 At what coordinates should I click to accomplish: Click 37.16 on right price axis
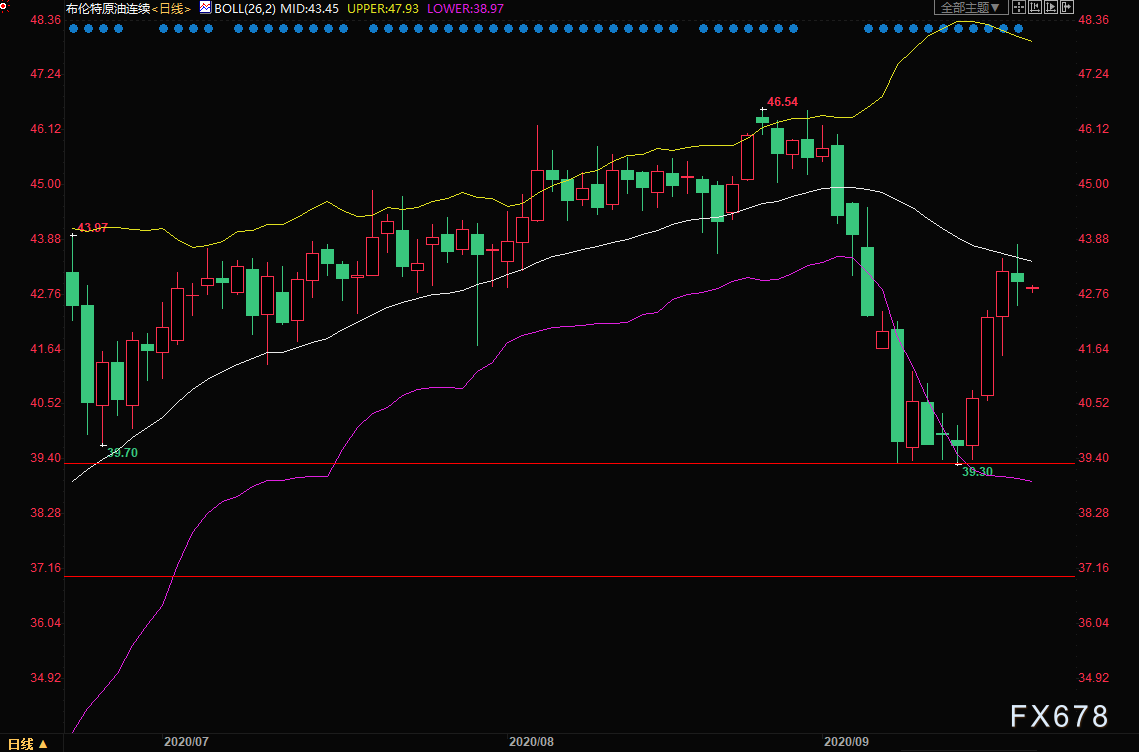(1093, 567)
